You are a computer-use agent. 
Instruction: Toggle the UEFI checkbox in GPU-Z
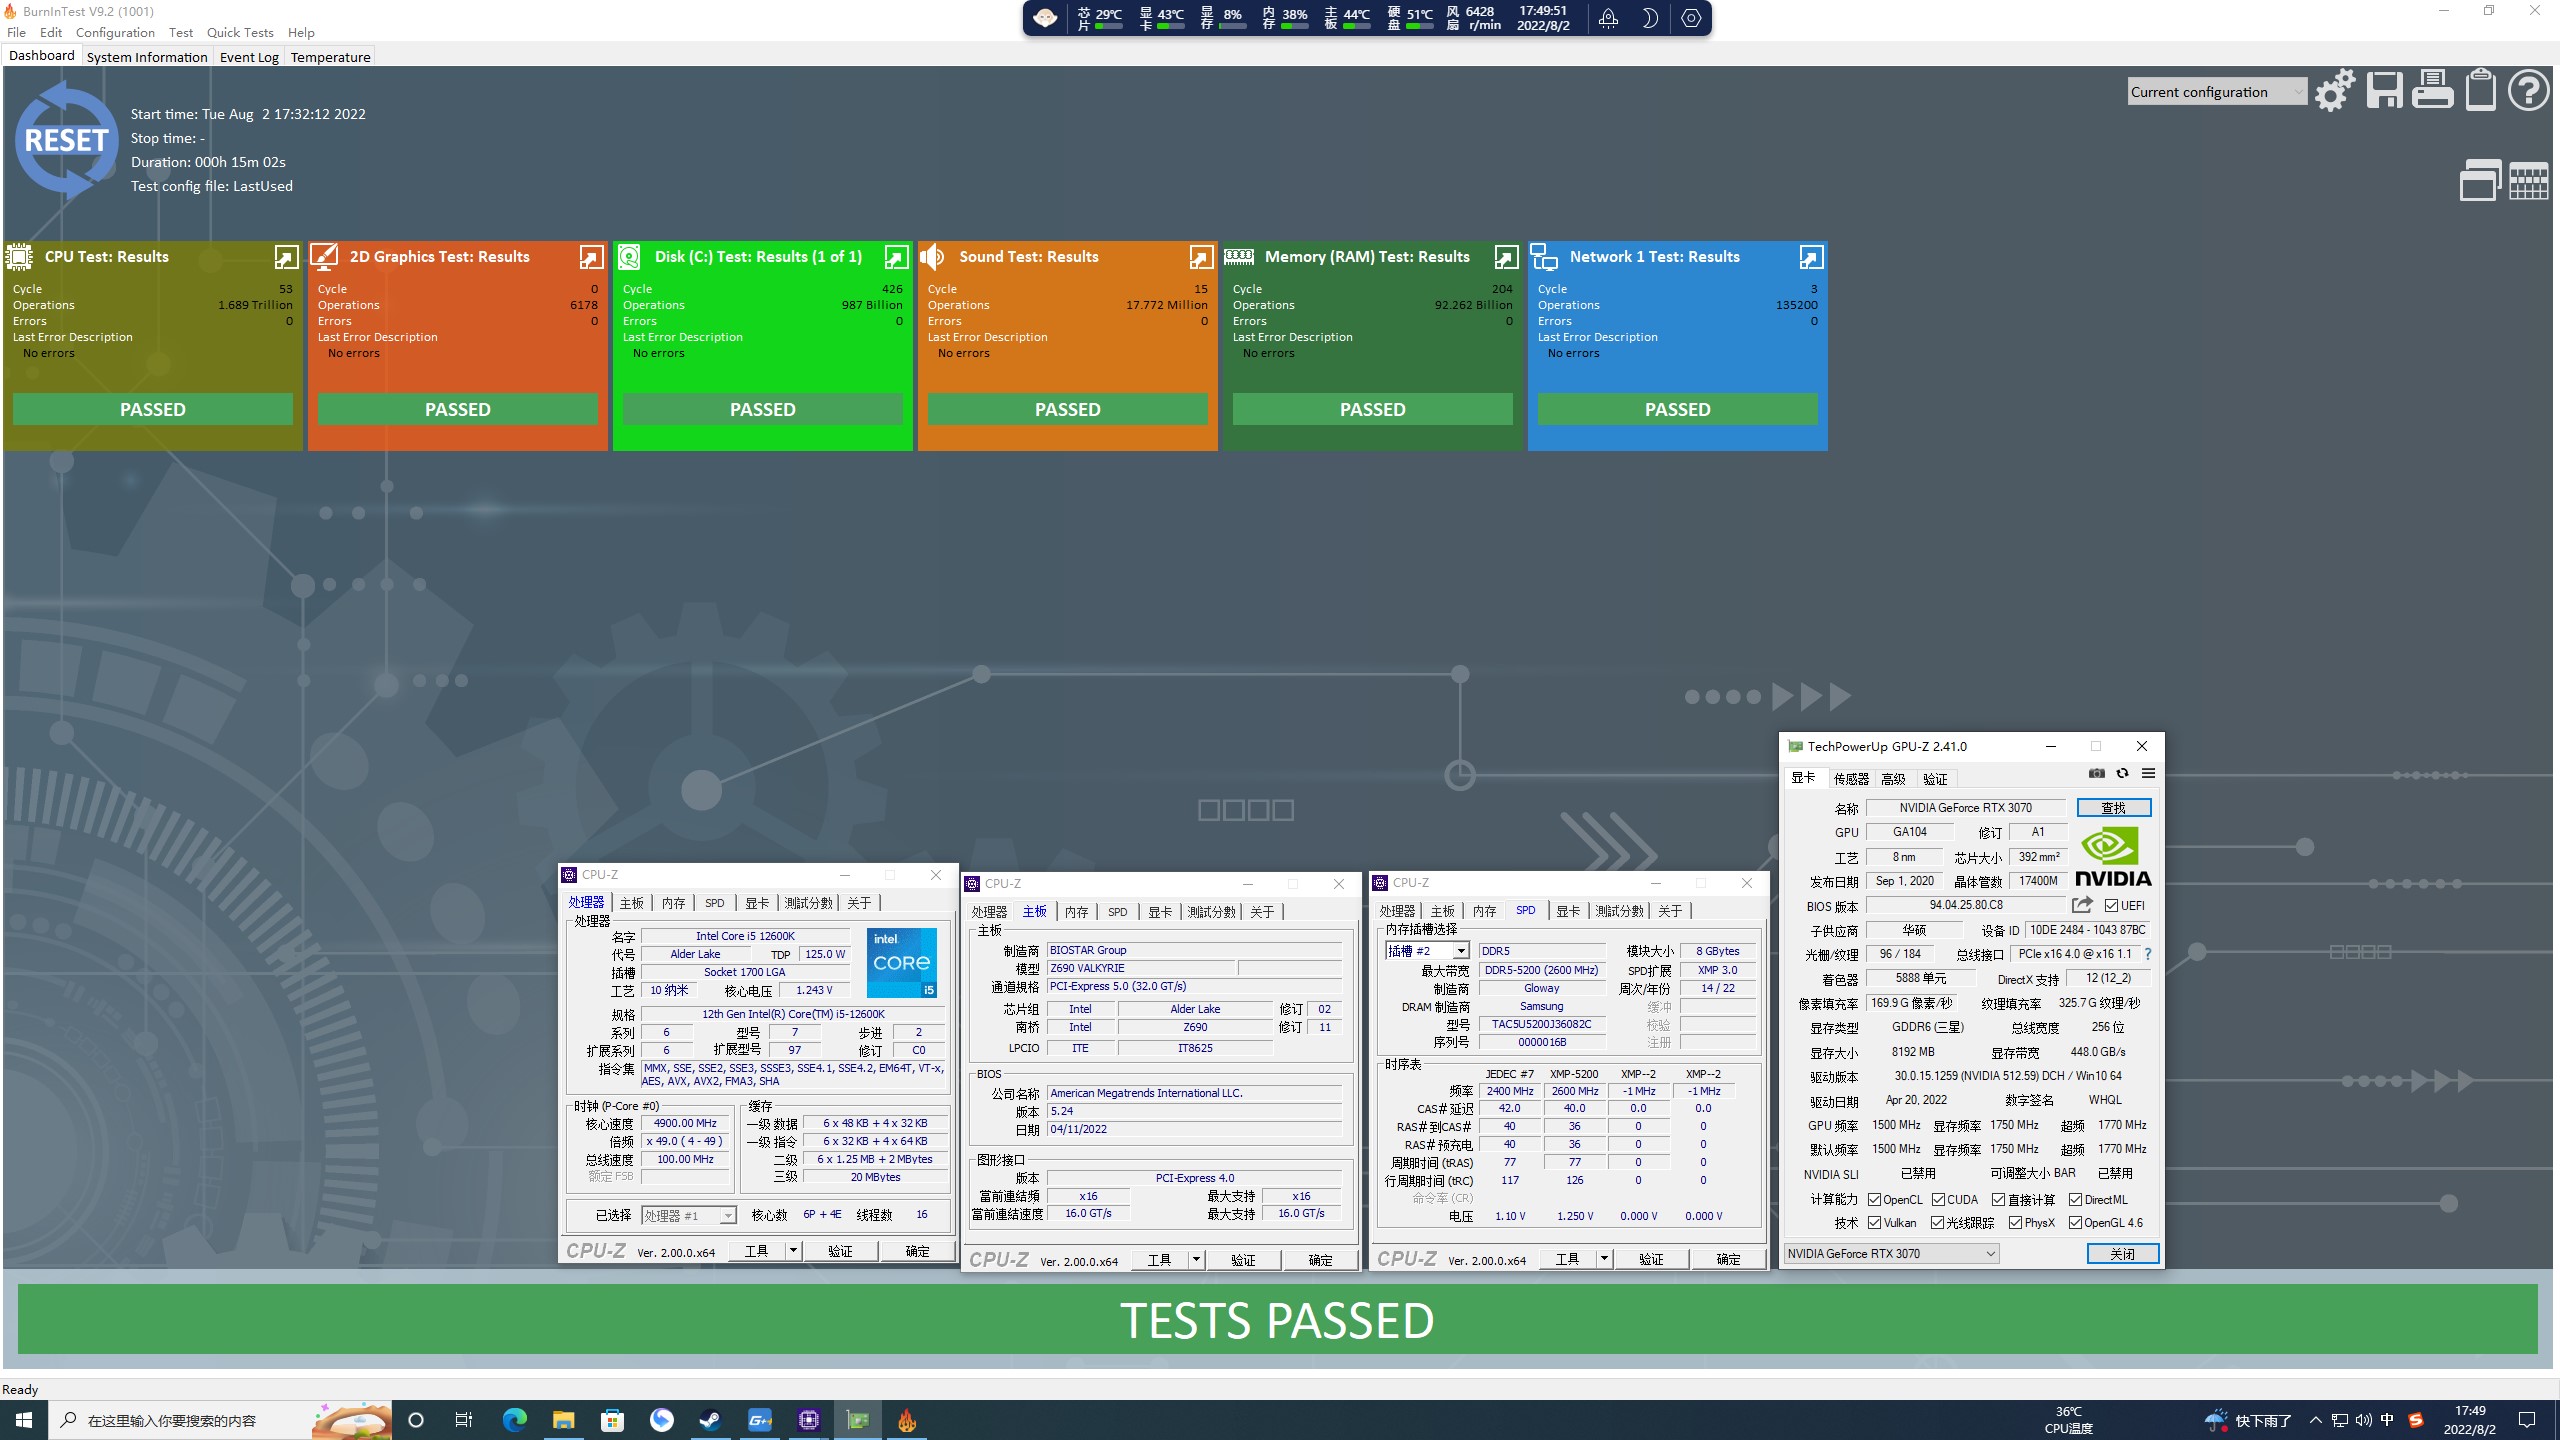(2111, 906)
